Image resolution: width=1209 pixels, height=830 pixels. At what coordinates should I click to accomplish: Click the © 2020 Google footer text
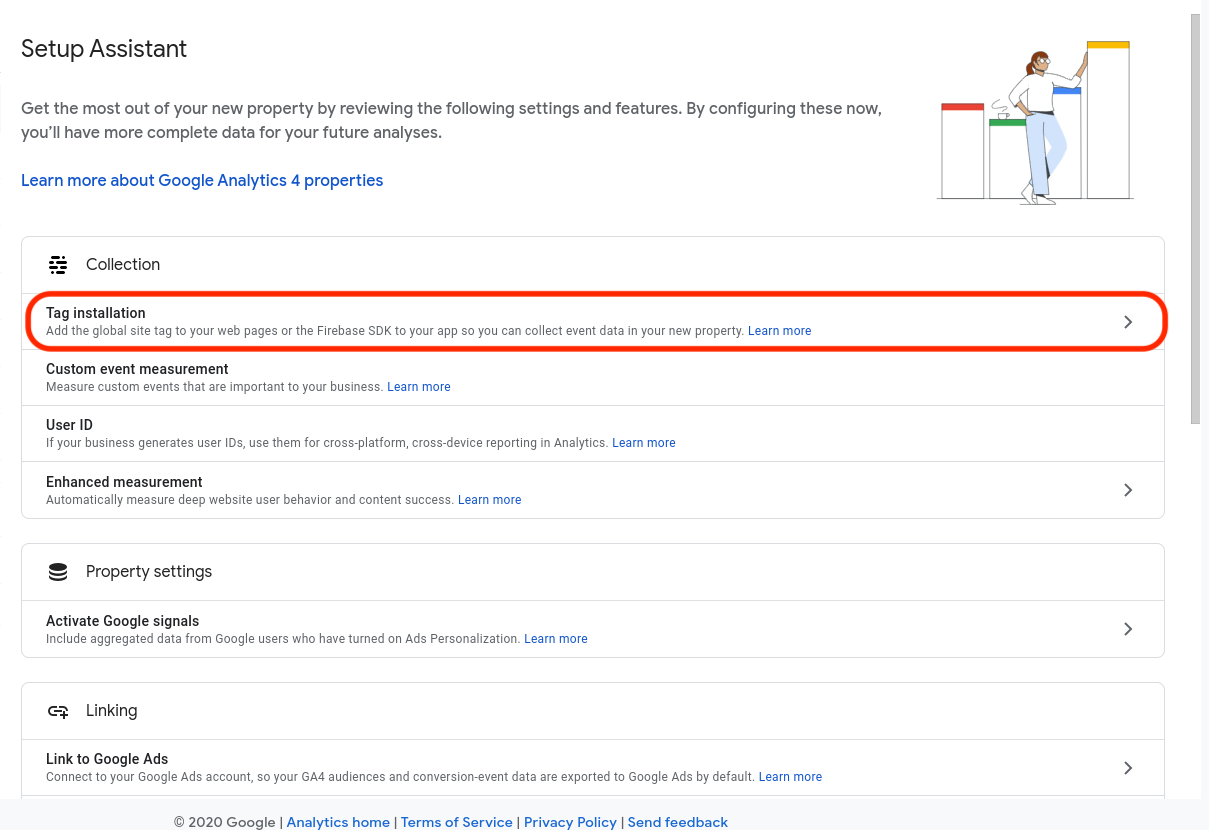pyautogui.click(x=224, y=822)
